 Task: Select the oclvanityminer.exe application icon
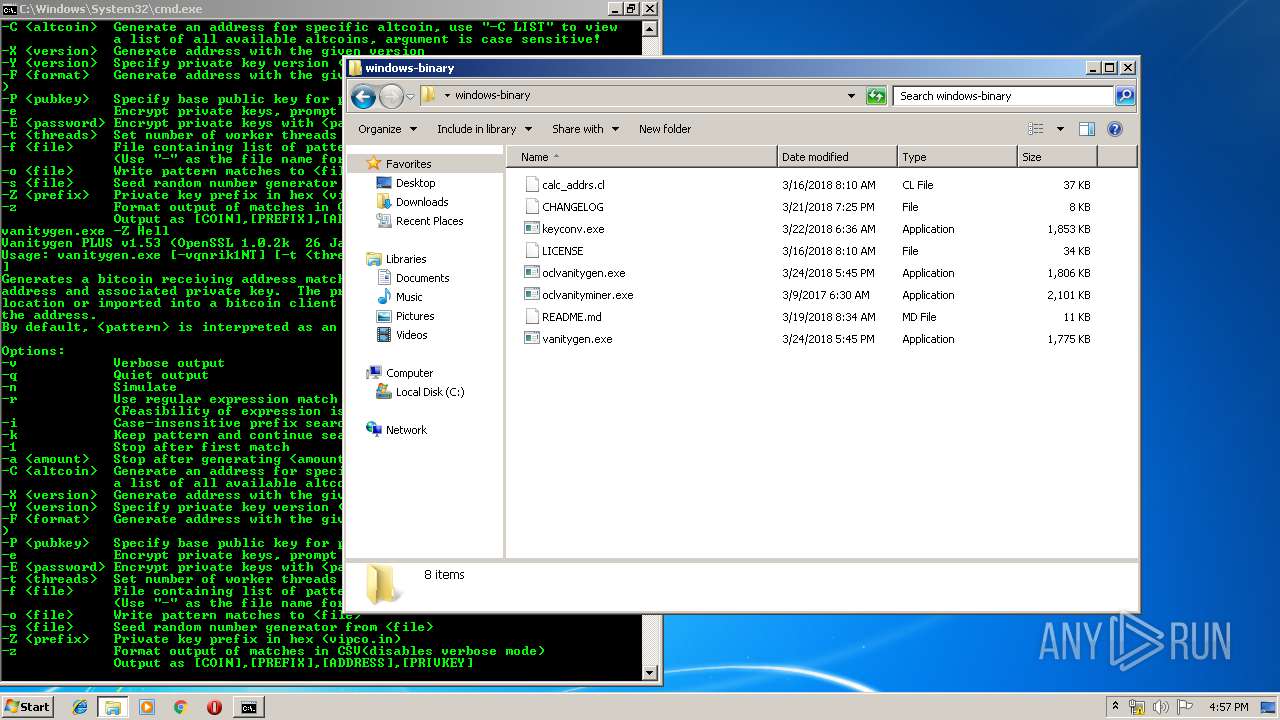pyautogui.click(x=532, y=295)
